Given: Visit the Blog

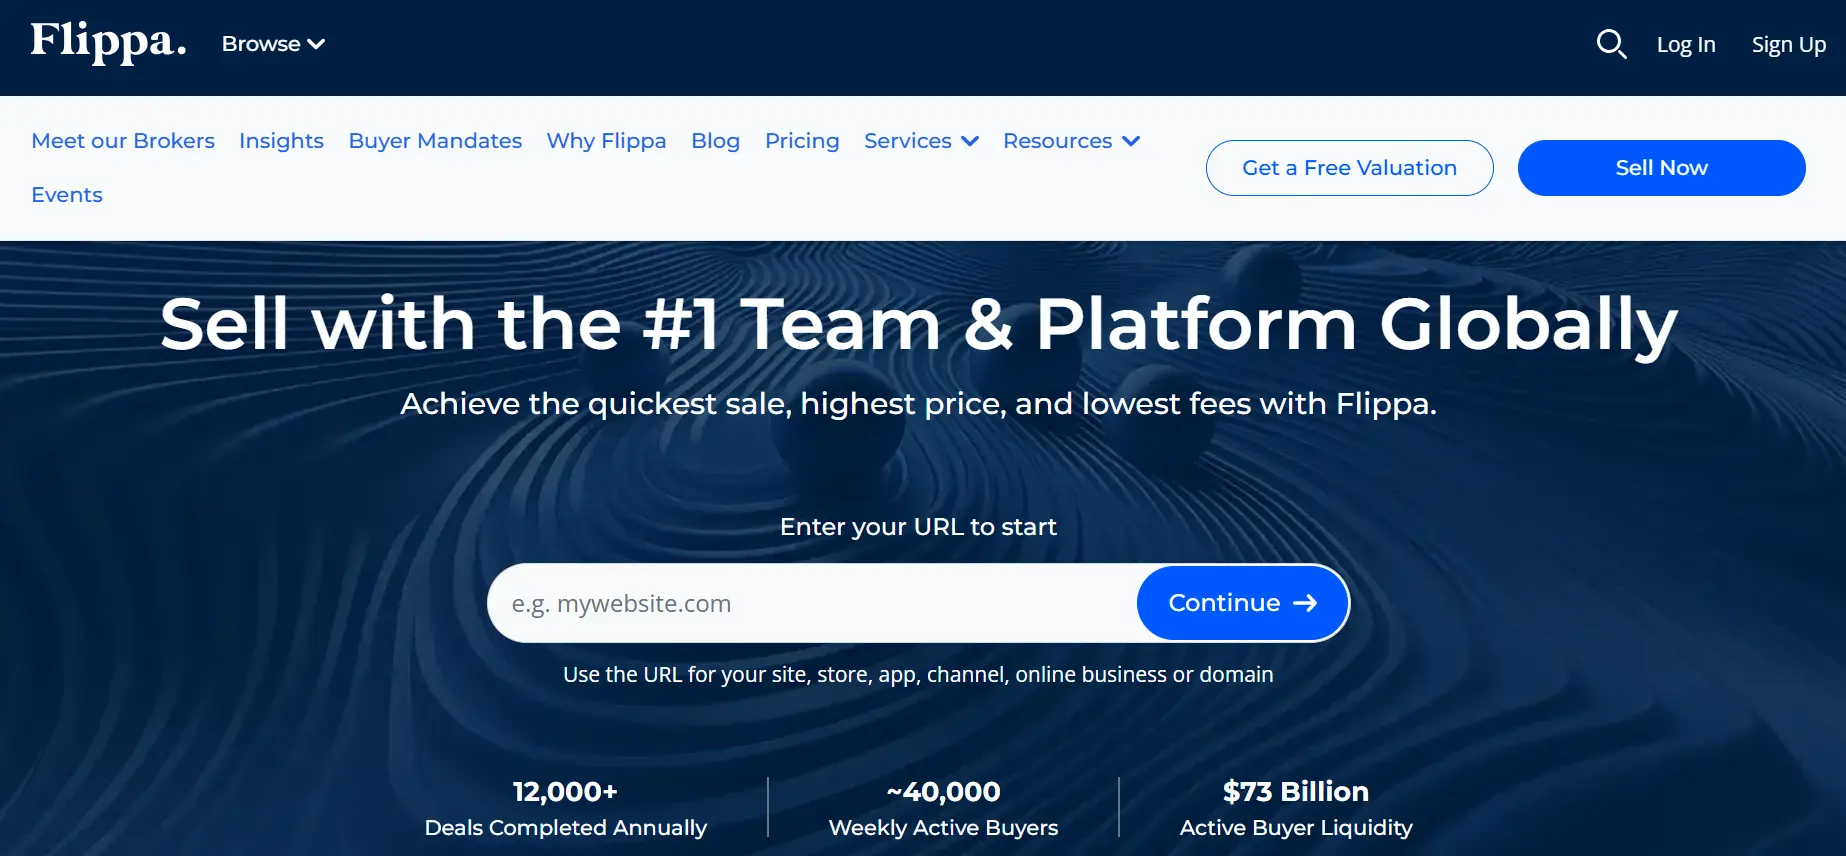Looking at the screenshot, I should [715, 141].
